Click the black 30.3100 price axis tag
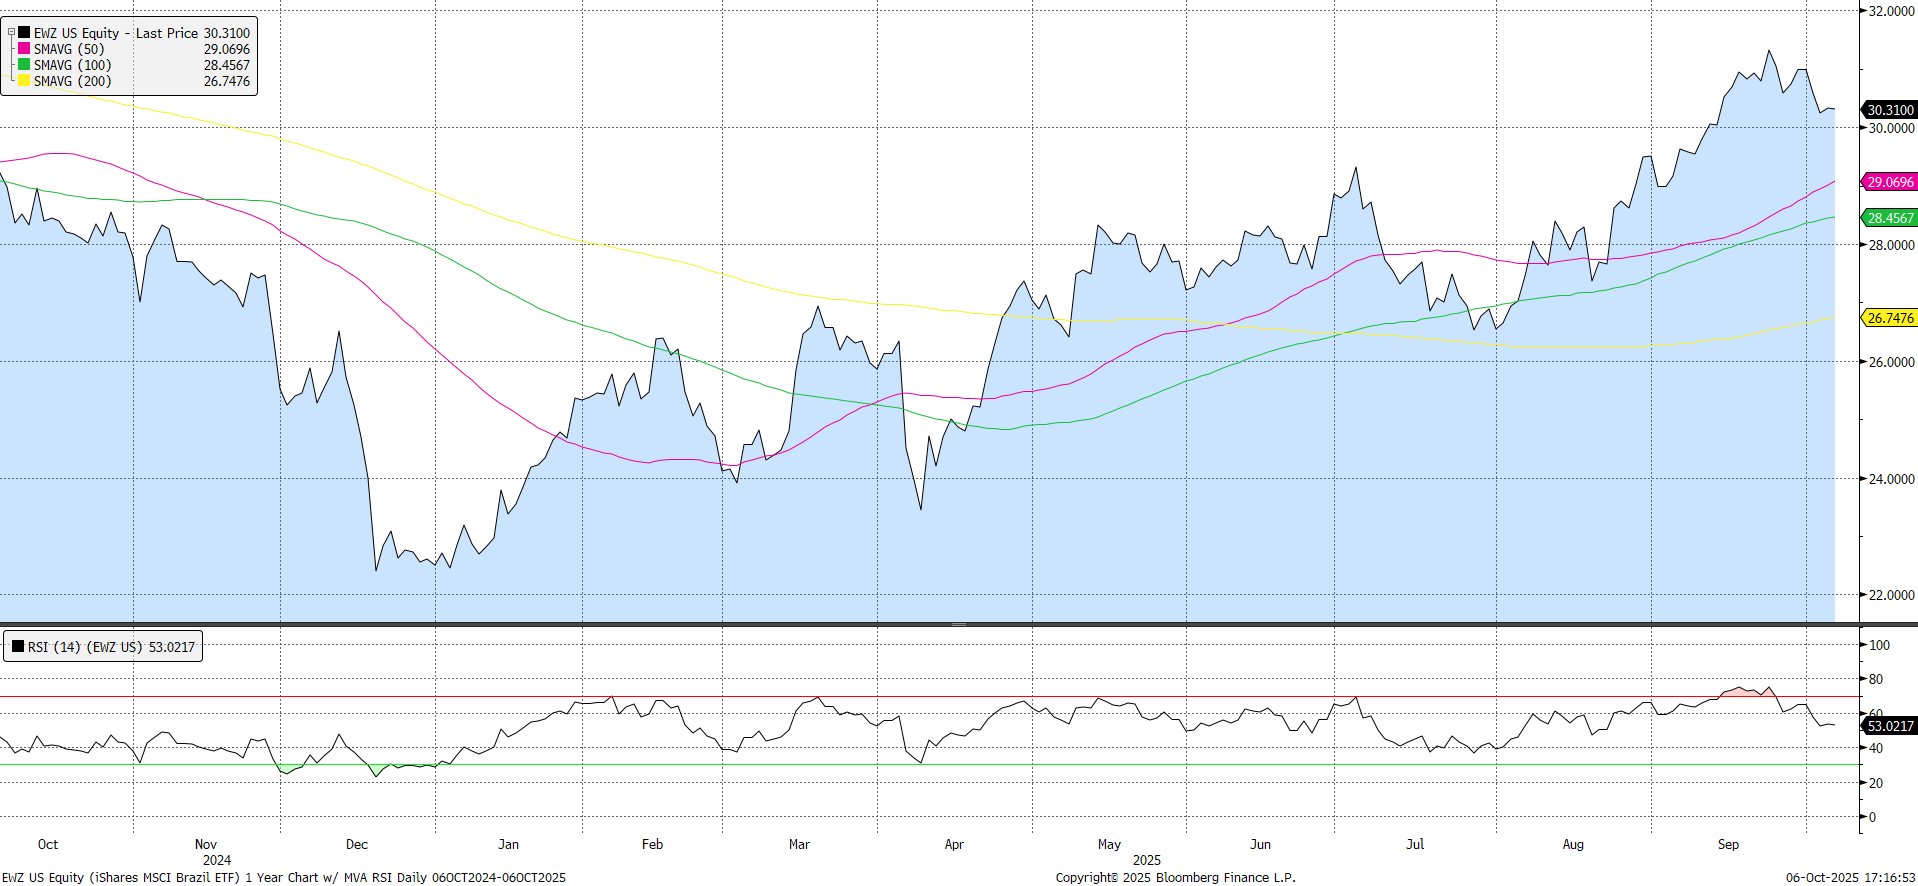This screenshot has height=886, width=1918. tap(1889, 110)
